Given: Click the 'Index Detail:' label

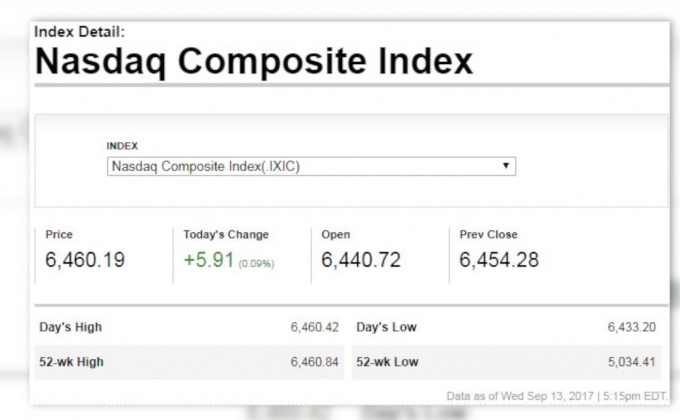Looking at the screenshot, I should click(x=80, y=32).
